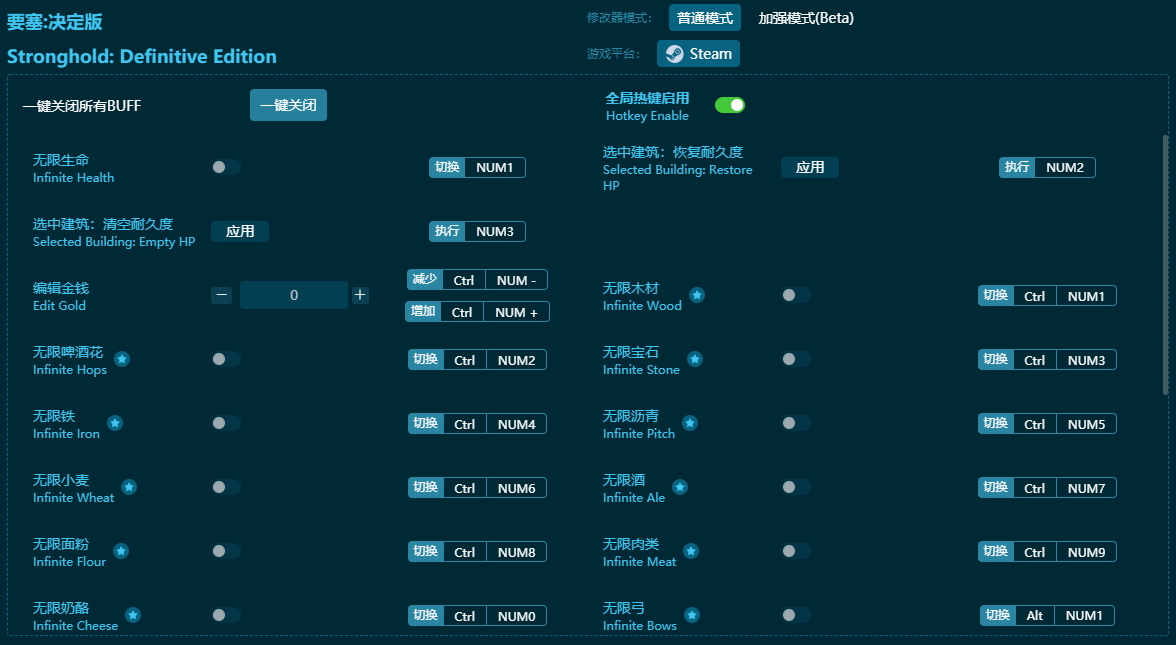Click the star icon next to Infinite Pitch

(x=690, y=423)
